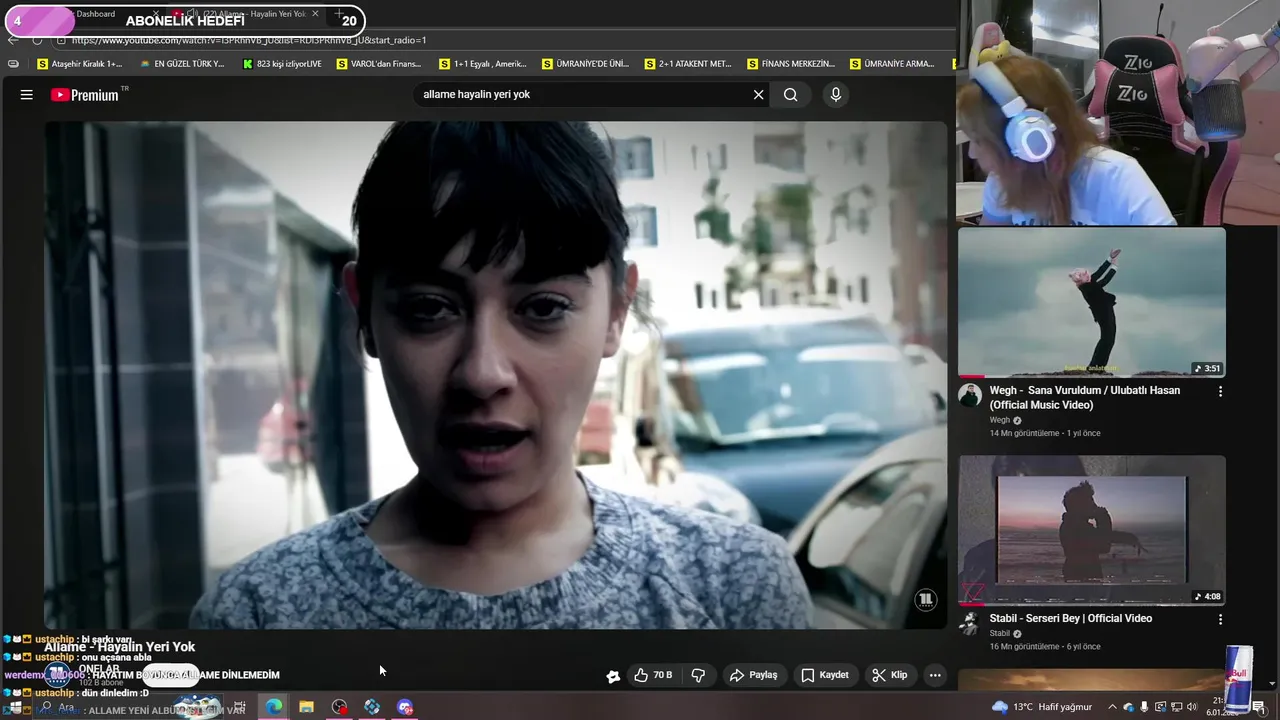Click the browser address bar URL
The image size is (1280, 720).
[249, 40]
